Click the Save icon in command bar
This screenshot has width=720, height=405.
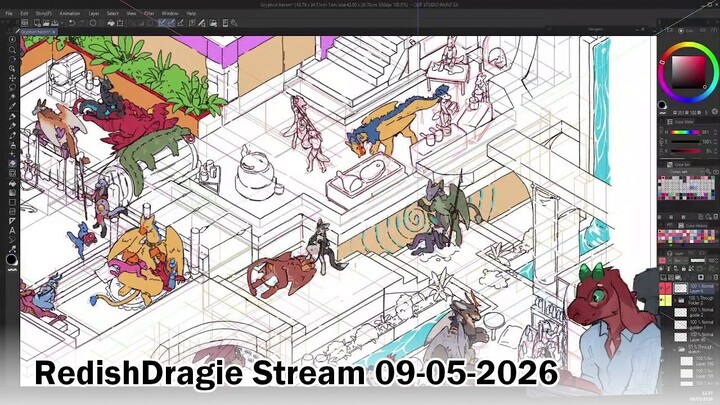pos(55,23)
